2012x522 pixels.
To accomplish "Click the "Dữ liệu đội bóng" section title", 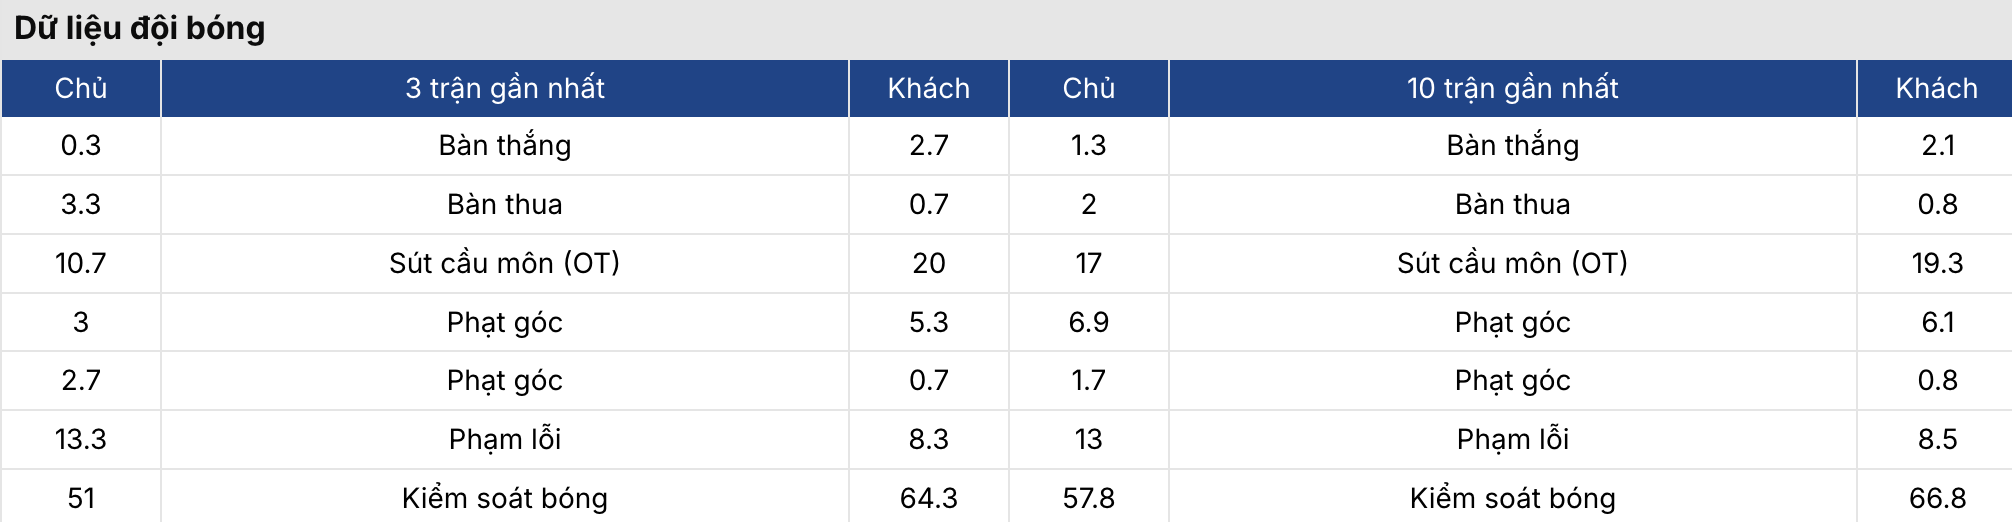I will (140, 28).
